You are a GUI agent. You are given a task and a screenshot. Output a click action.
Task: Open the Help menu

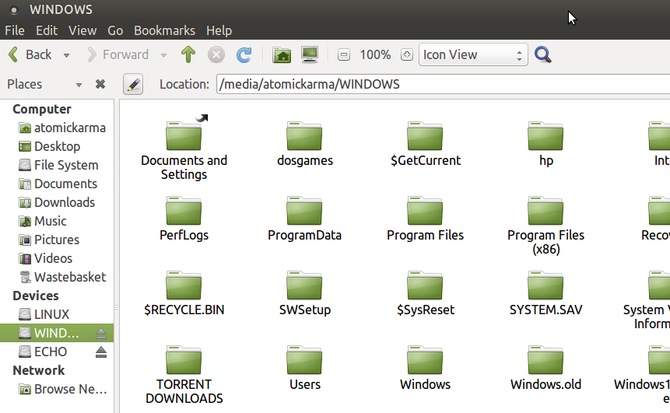pos(219,31)
